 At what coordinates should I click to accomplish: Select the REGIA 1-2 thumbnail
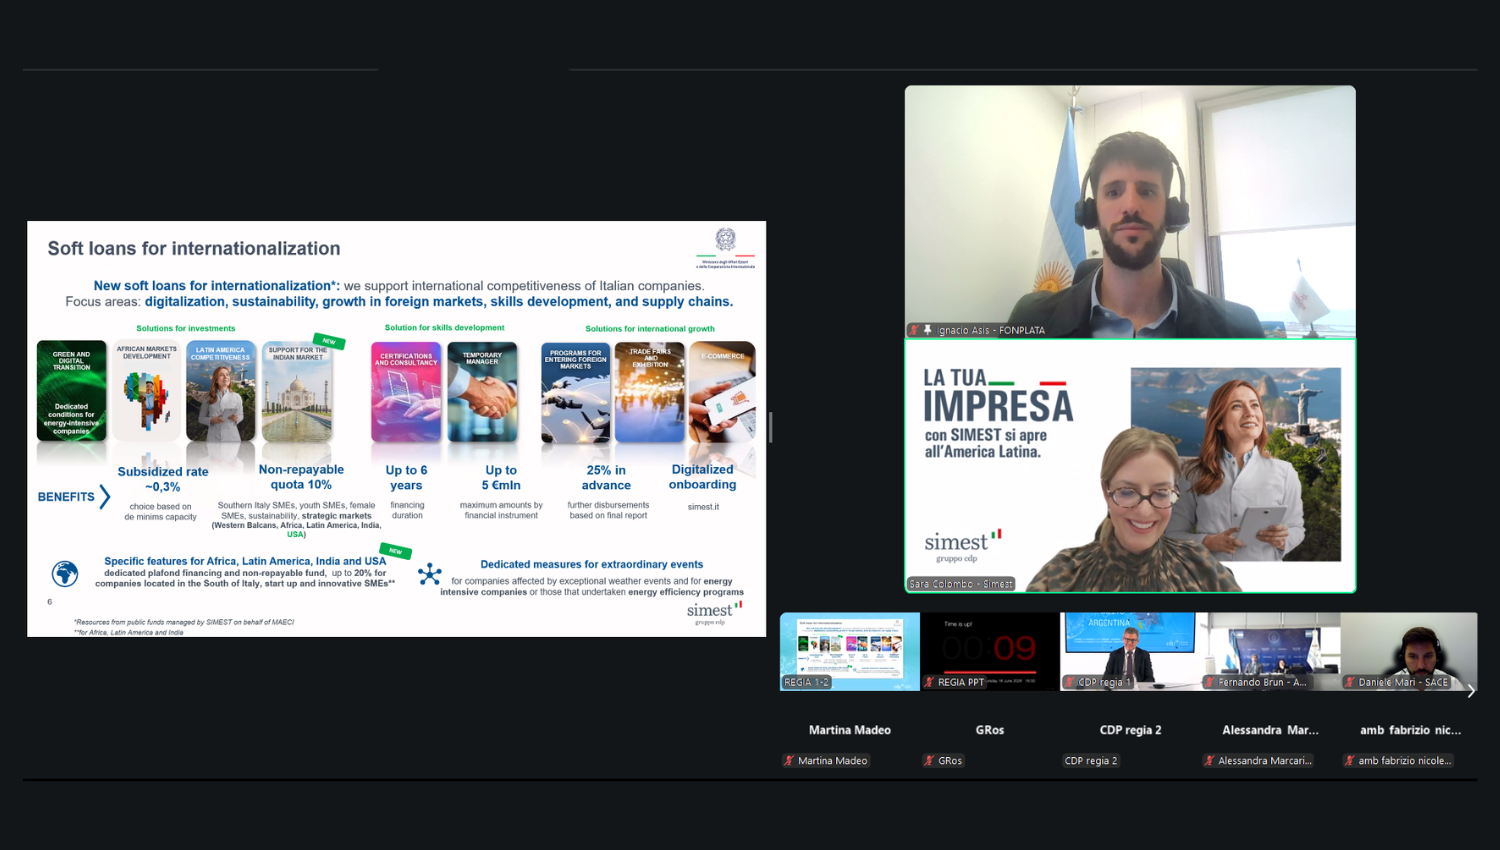pos(850,652)
